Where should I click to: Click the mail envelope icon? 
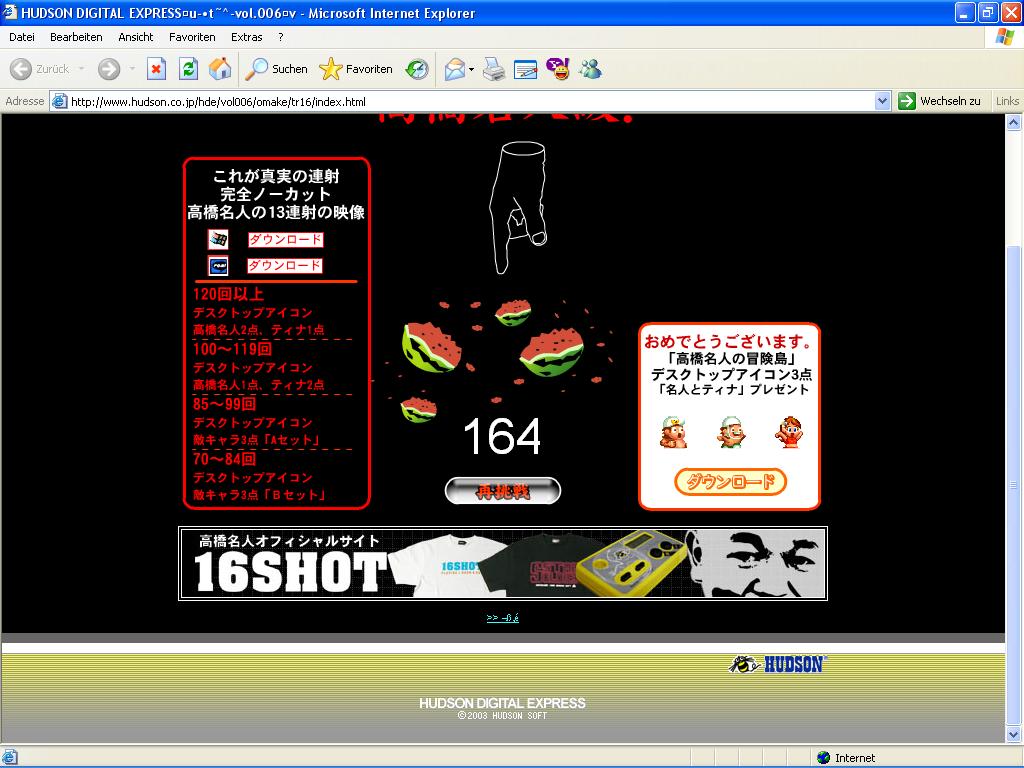point(455,69)
